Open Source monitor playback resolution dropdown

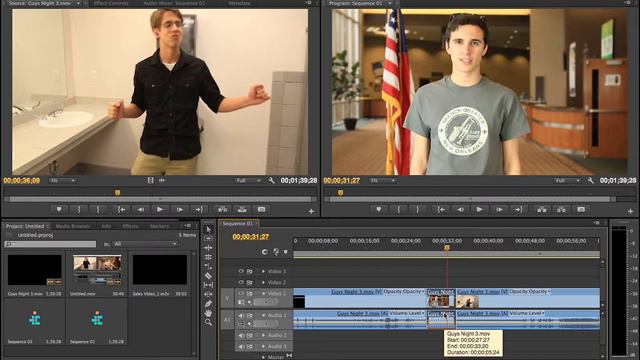(x=248, y=180)
